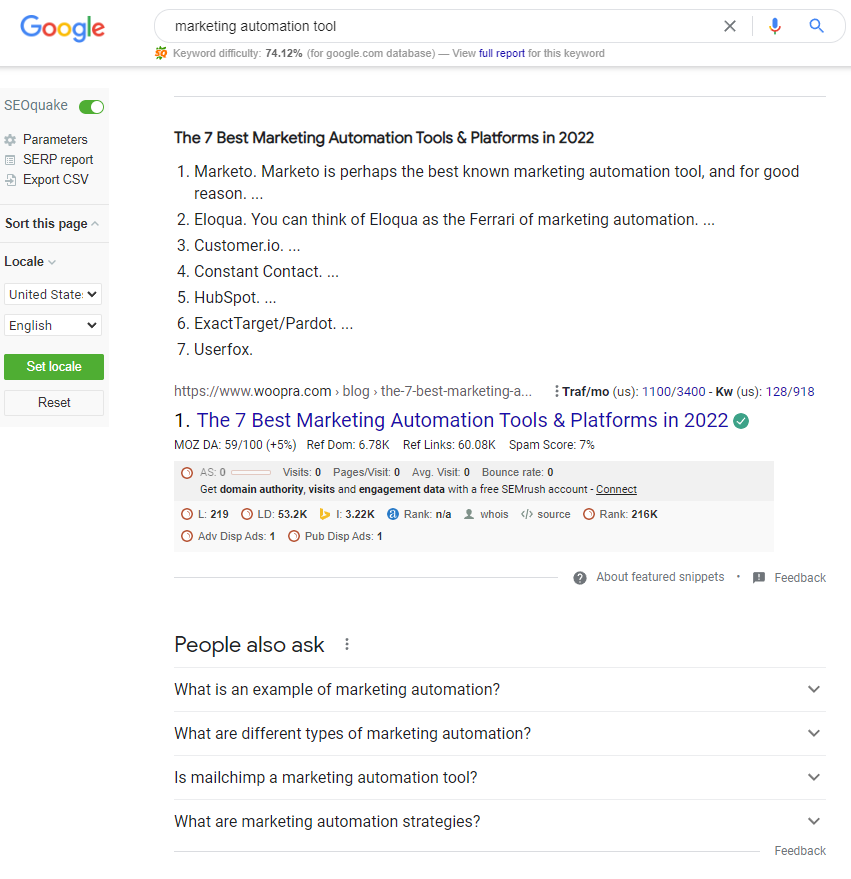Toggle SEOquake off
Image resolution: width=851 pixels, height=879 pixels.
(x=91, y=106)
